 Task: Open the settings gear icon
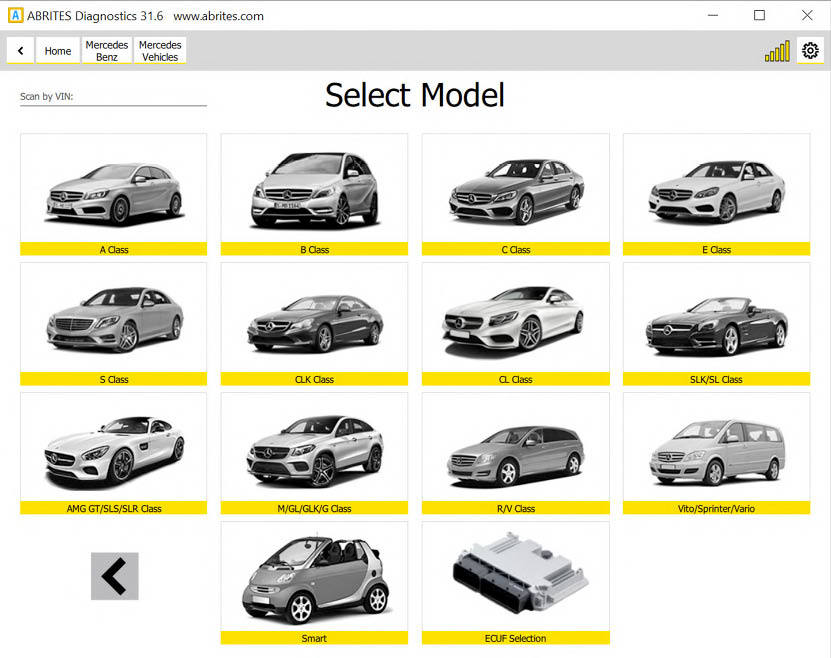[810, 50]
